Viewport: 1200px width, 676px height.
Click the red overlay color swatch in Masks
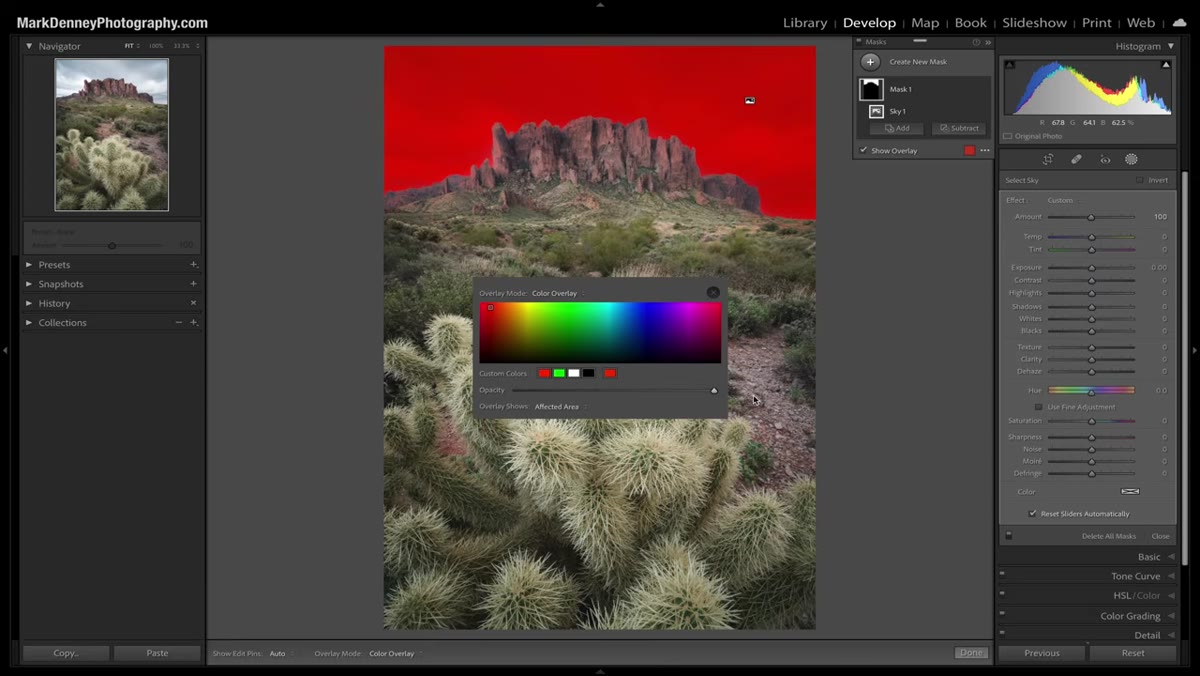tap(969, 151)
